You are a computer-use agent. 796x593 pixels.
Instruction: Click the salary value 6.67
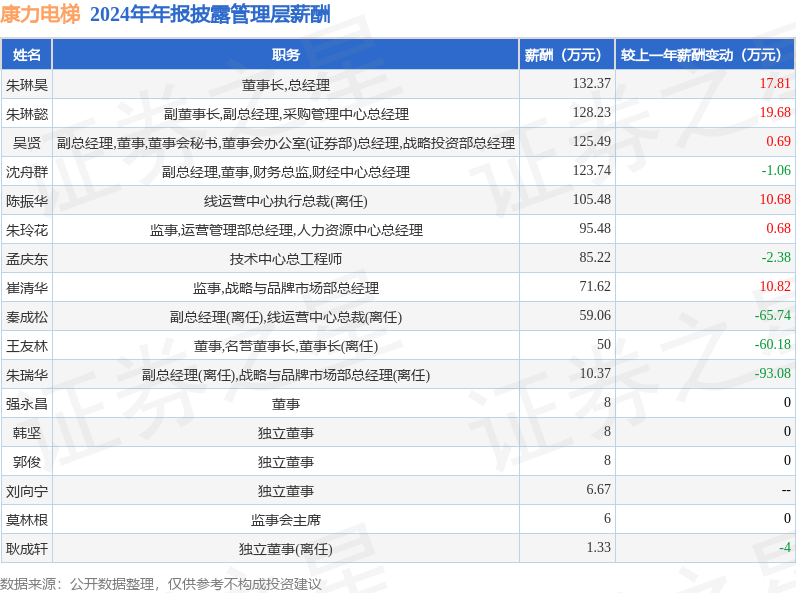coord(599,488)
